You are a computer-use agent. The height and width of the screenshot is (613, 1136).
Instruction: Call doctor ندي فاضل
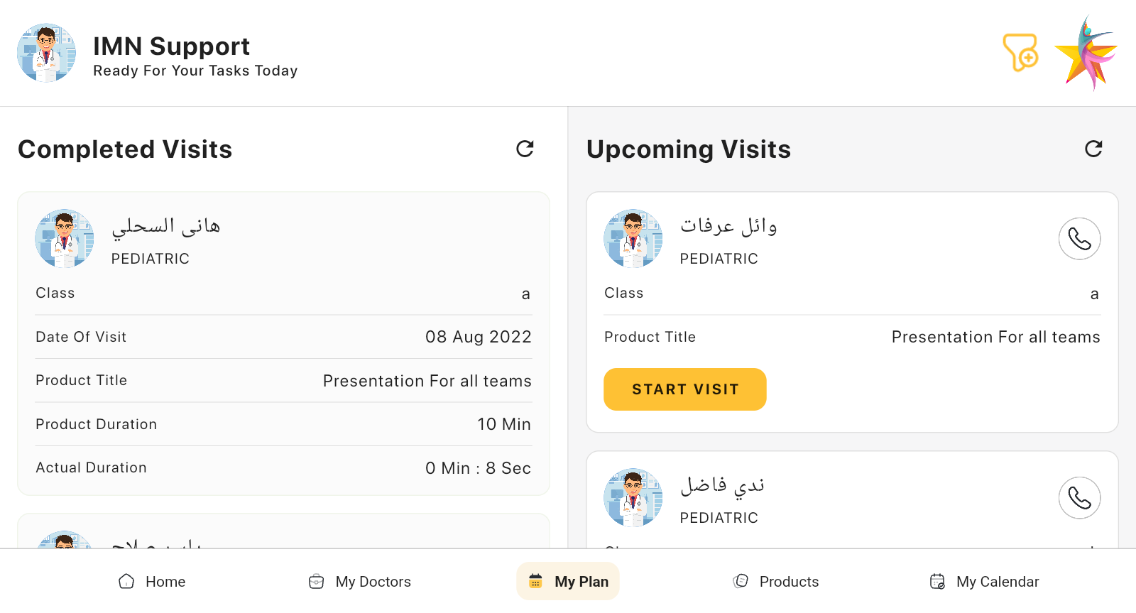point(1079,498)
